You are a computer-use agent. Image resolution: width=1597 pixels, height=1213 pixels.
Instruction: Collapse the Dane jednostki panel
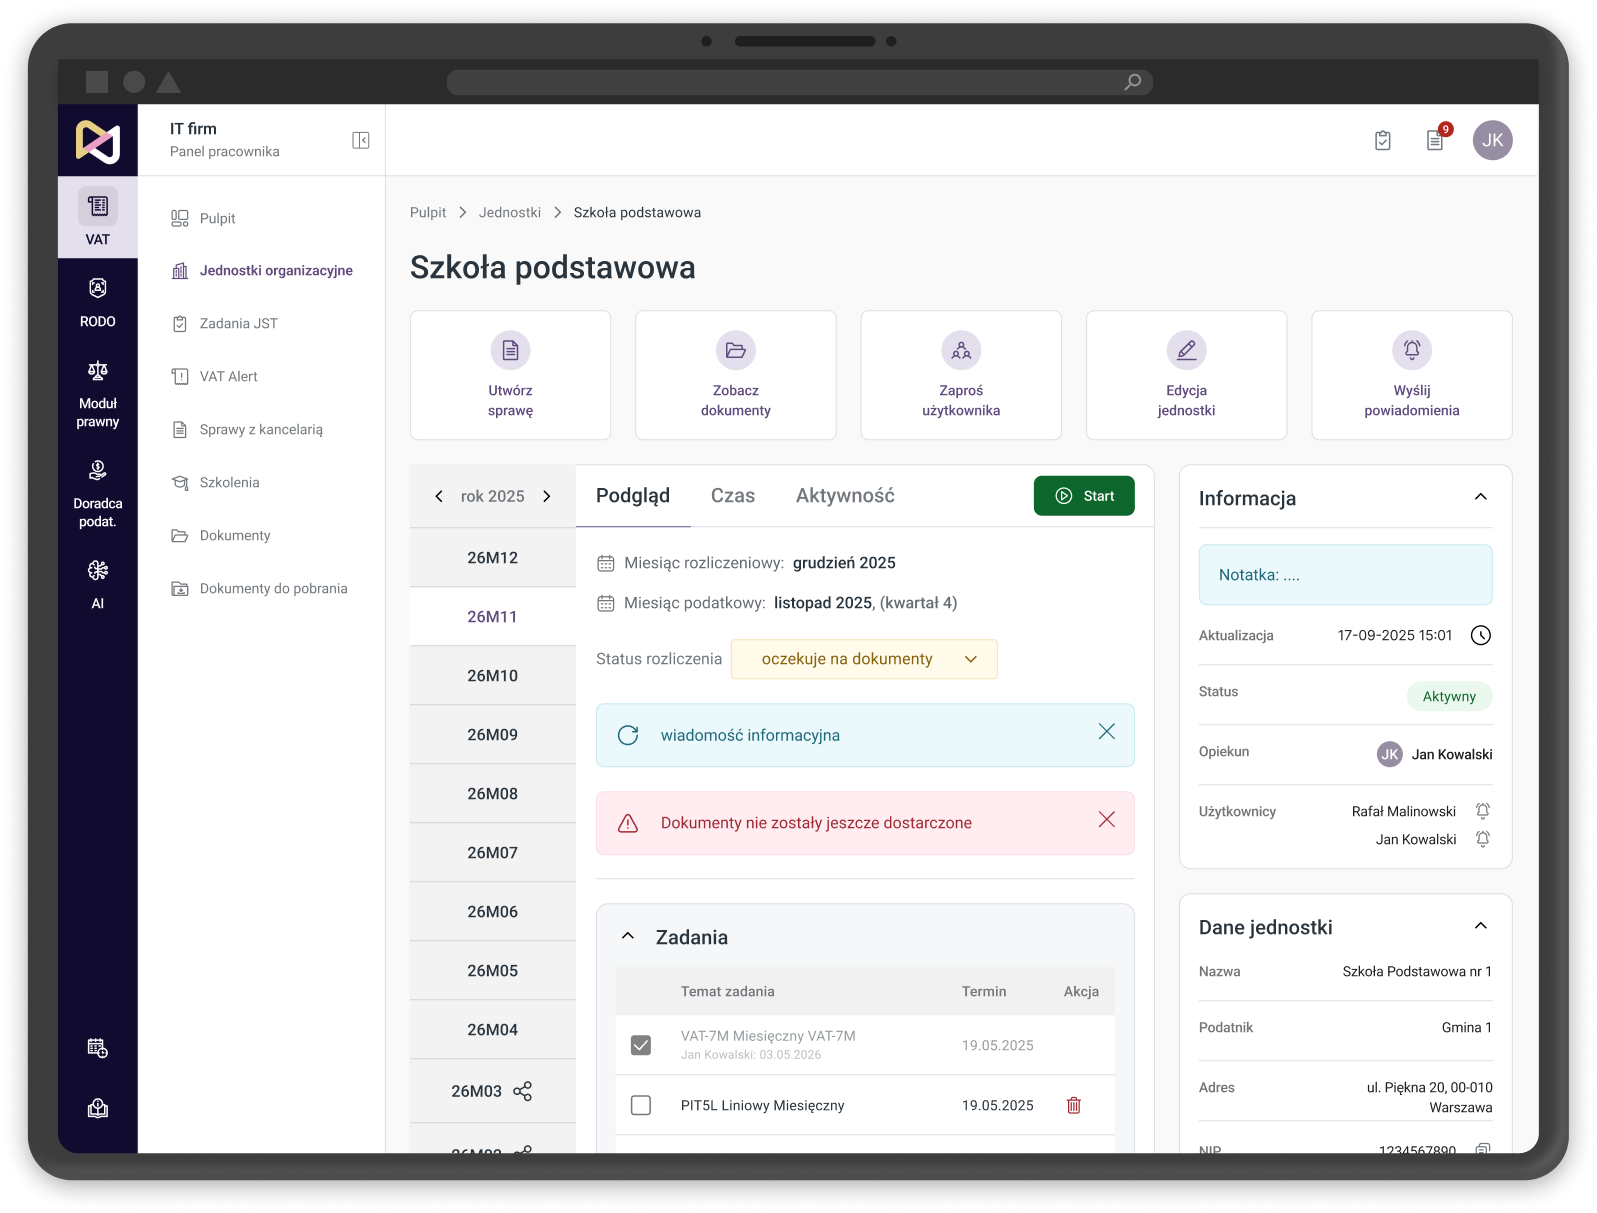pyautogui.click(x=1481, y=926)
